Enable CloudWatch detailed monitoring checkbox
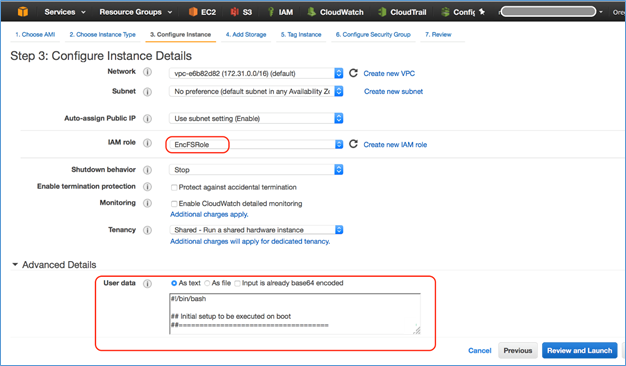The image size is (626, 366). click(x=174, y=204)
